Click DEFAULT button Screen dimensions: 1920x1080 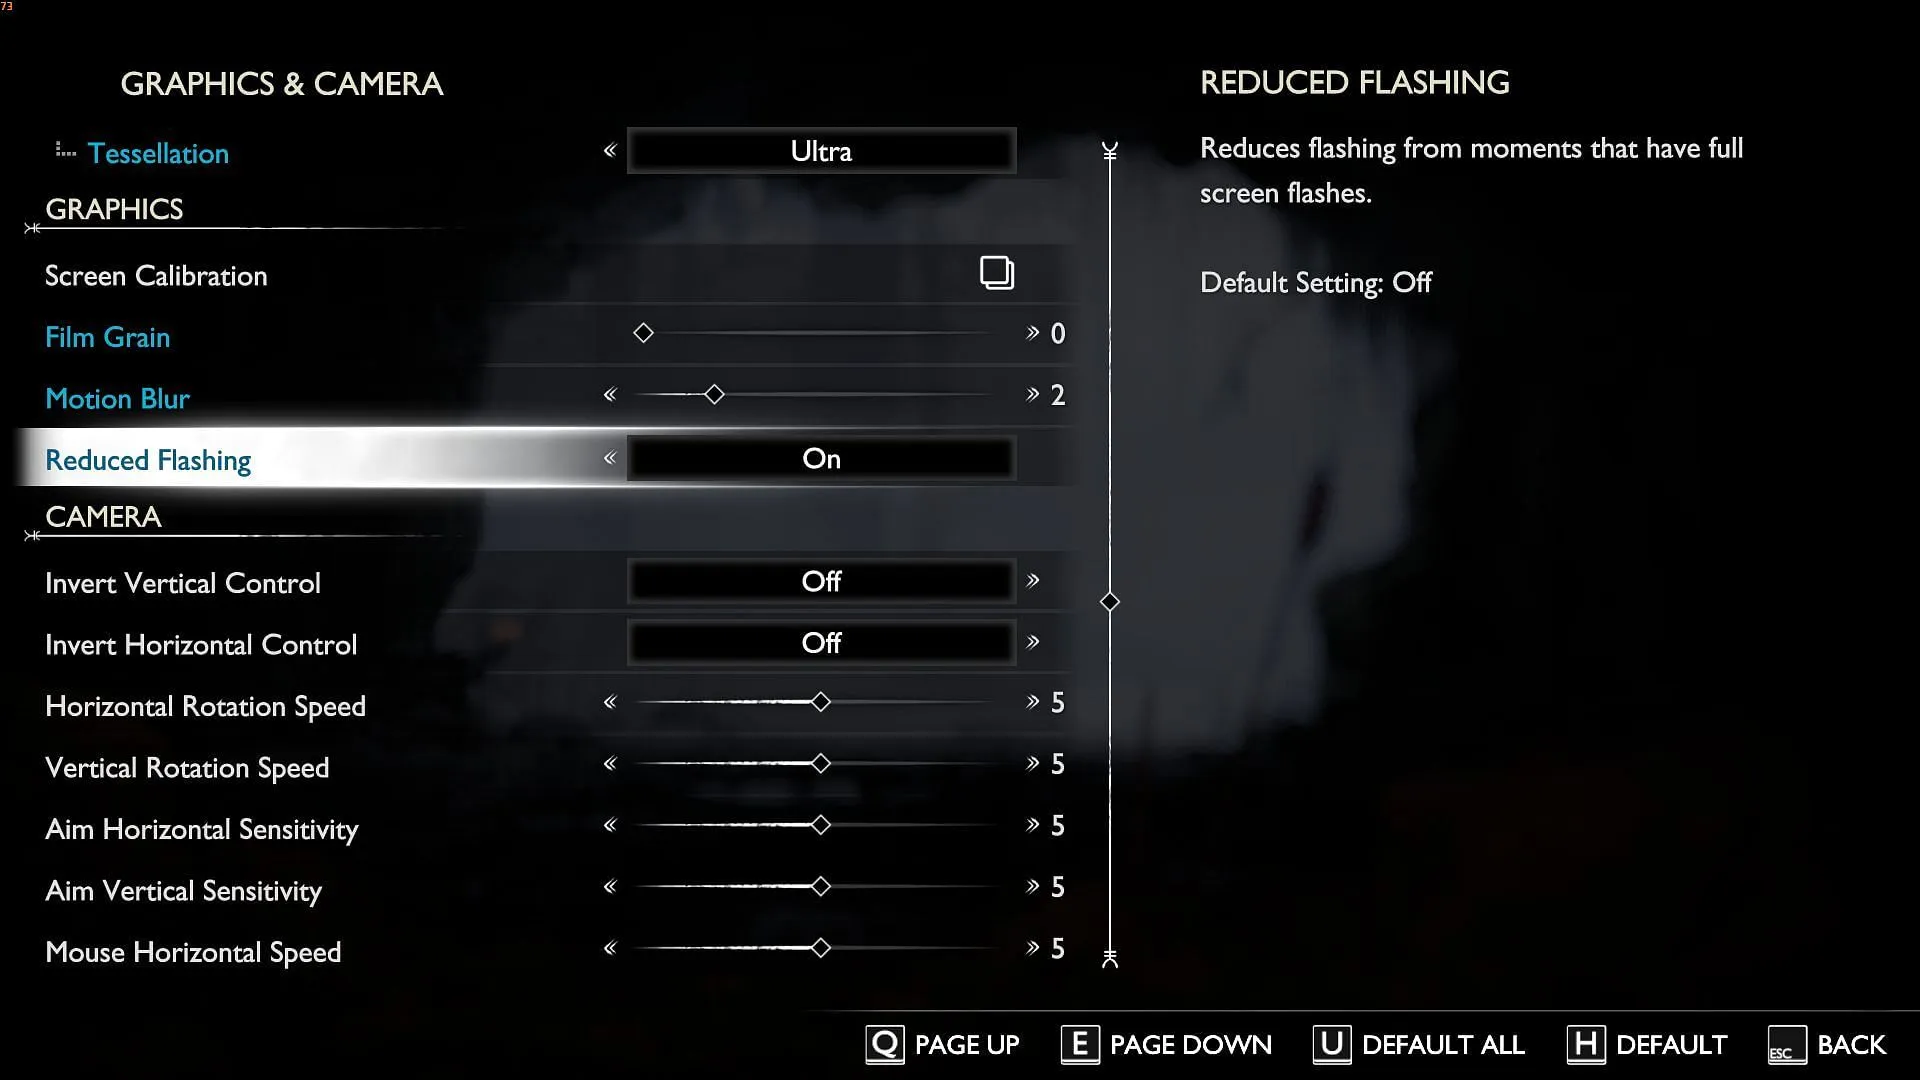coord(1647,1044)
